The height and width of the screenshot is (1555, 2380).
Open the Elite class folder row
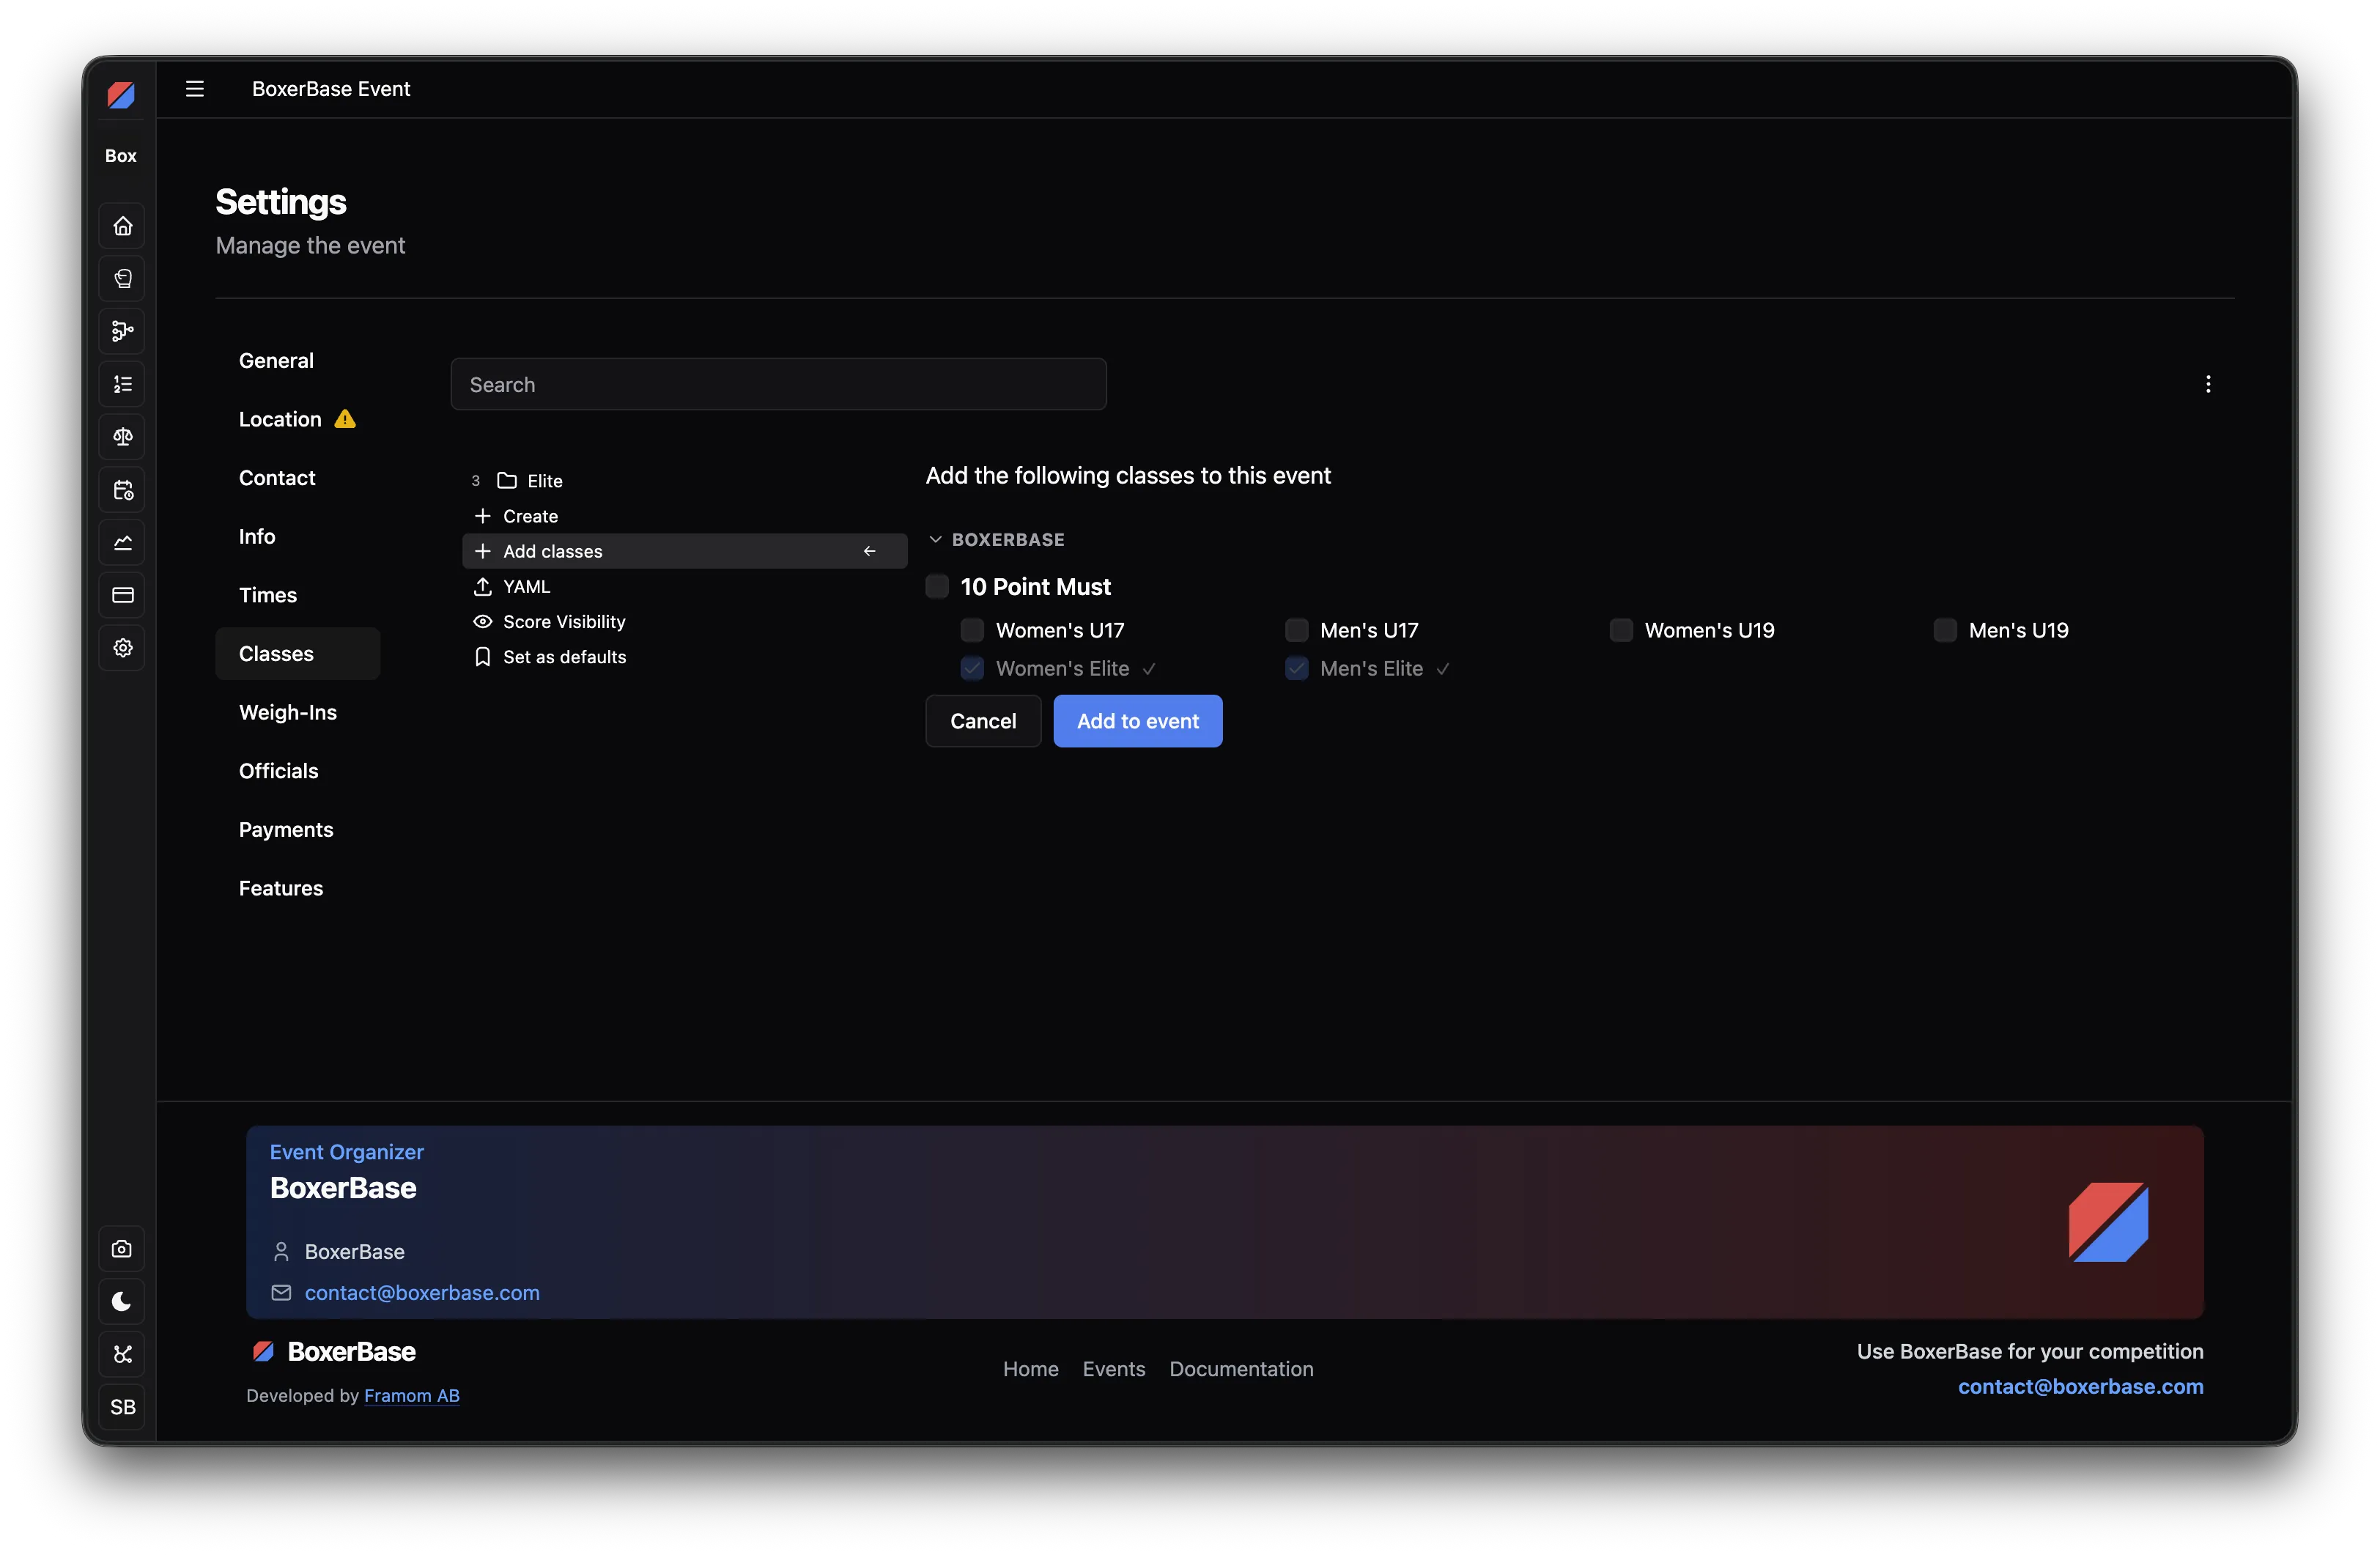(684, 481)
